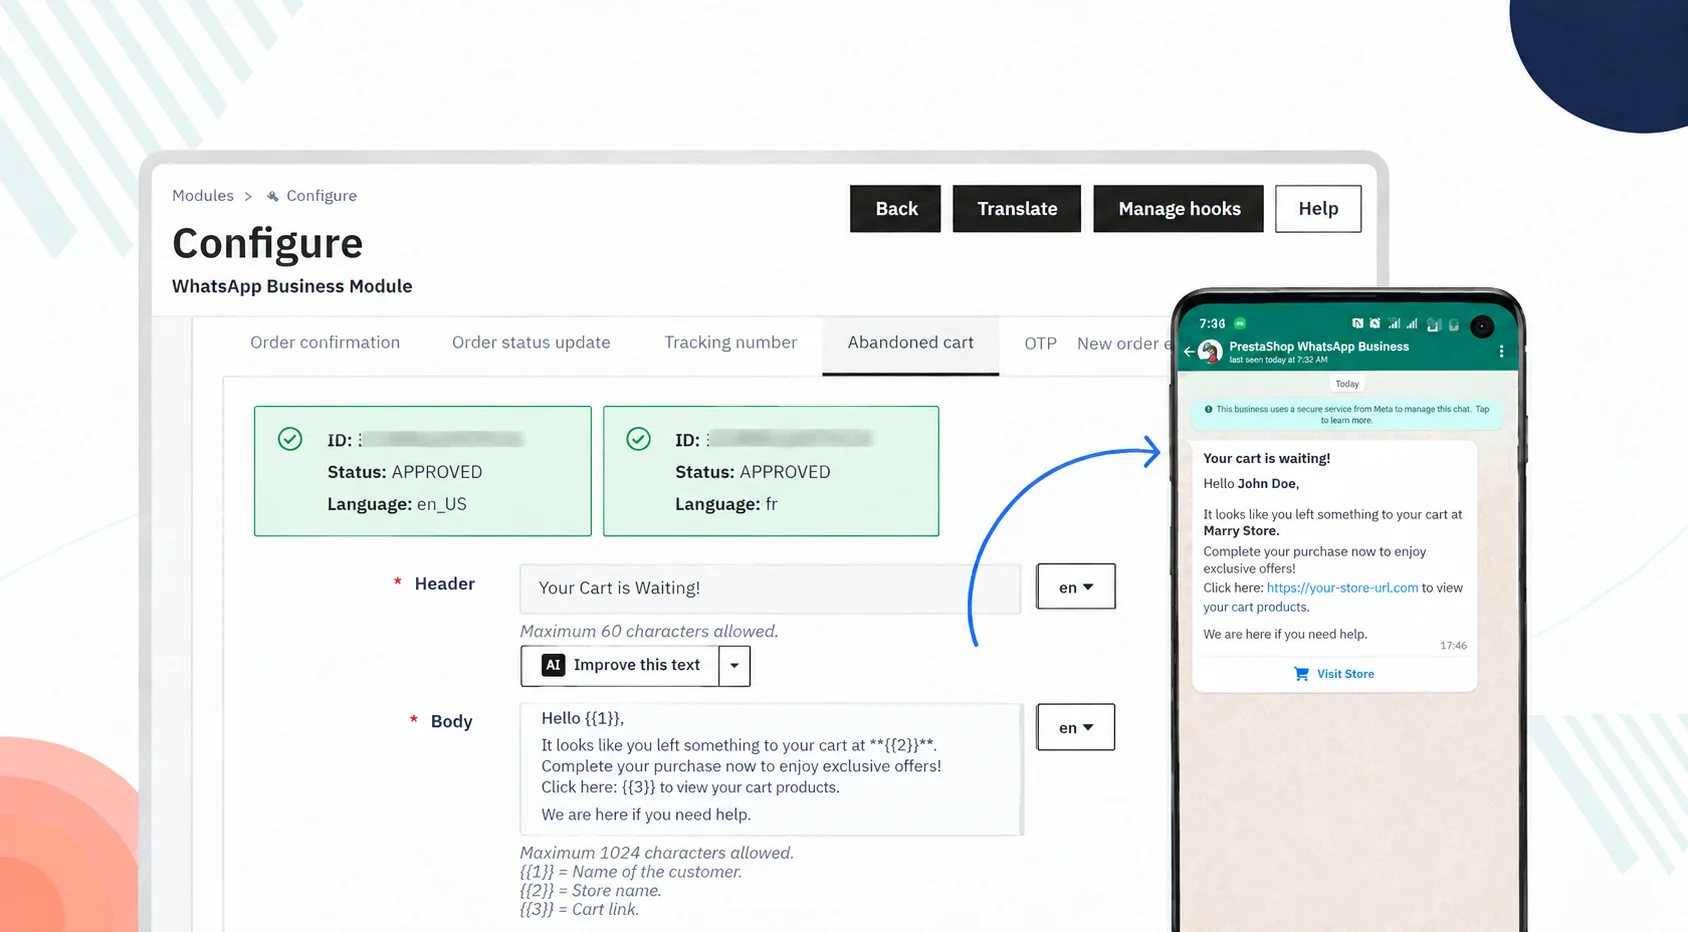Go to the OTP tab
The image size is (1688, 932).
1040,343
